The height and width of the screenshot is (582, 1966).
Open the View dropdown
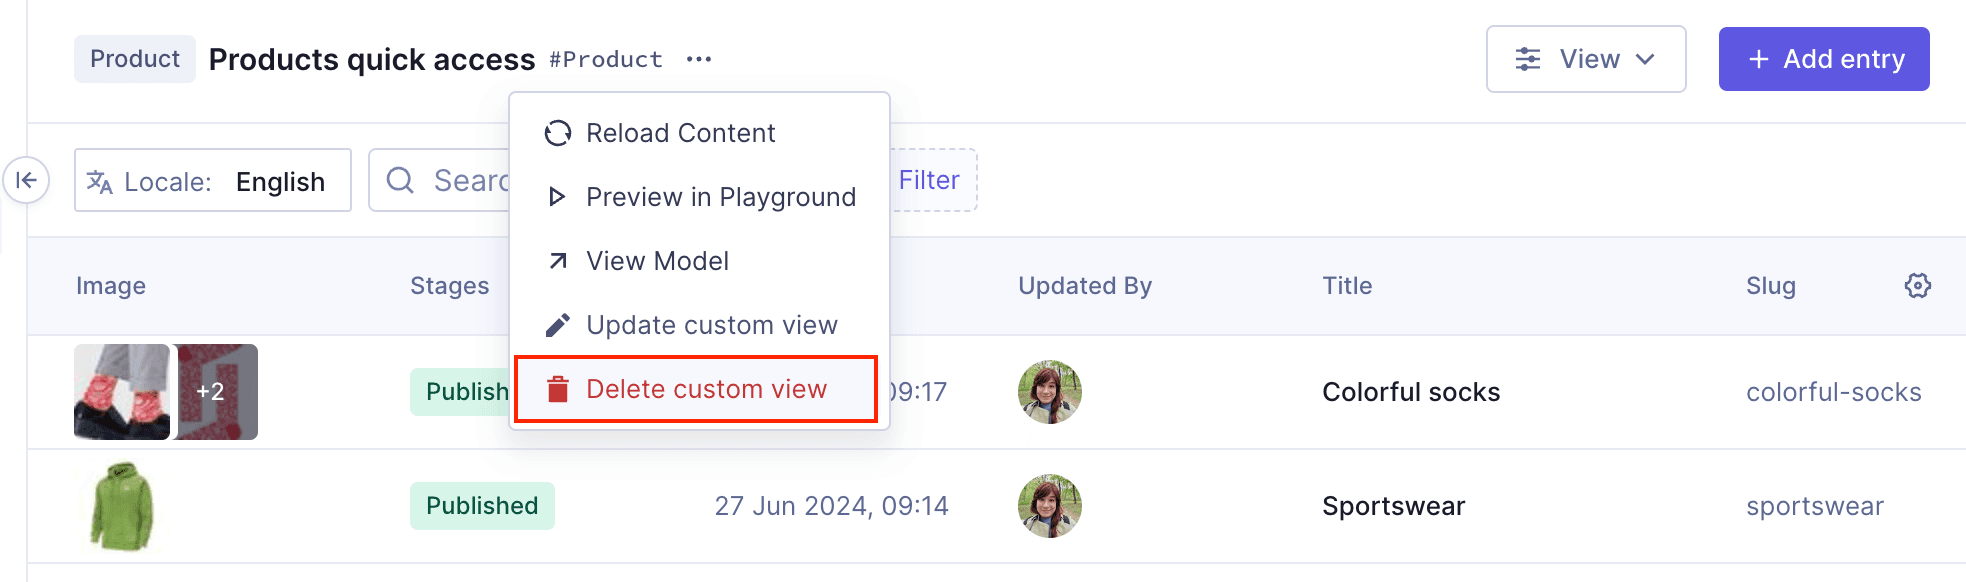pos(1586,59)
